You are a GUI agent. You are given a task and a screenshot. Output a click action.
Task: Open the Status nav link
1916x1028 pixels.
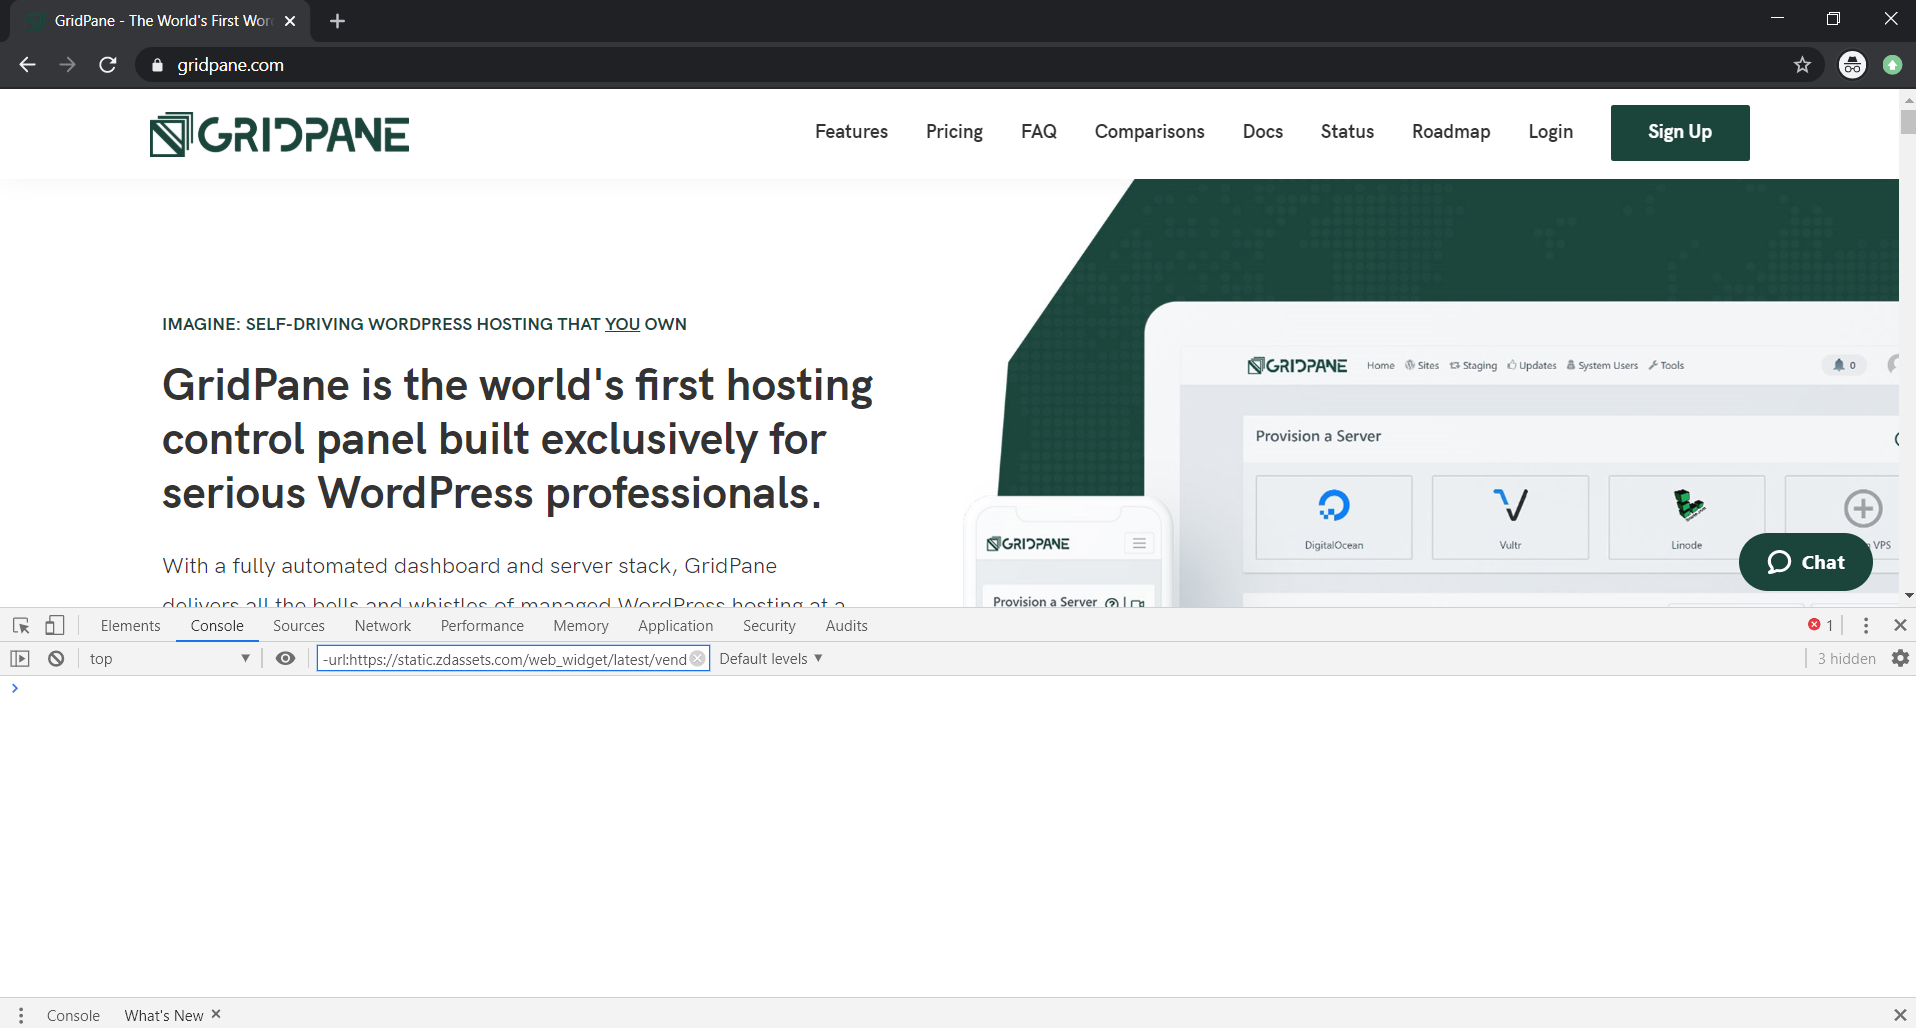[1347, 132]
